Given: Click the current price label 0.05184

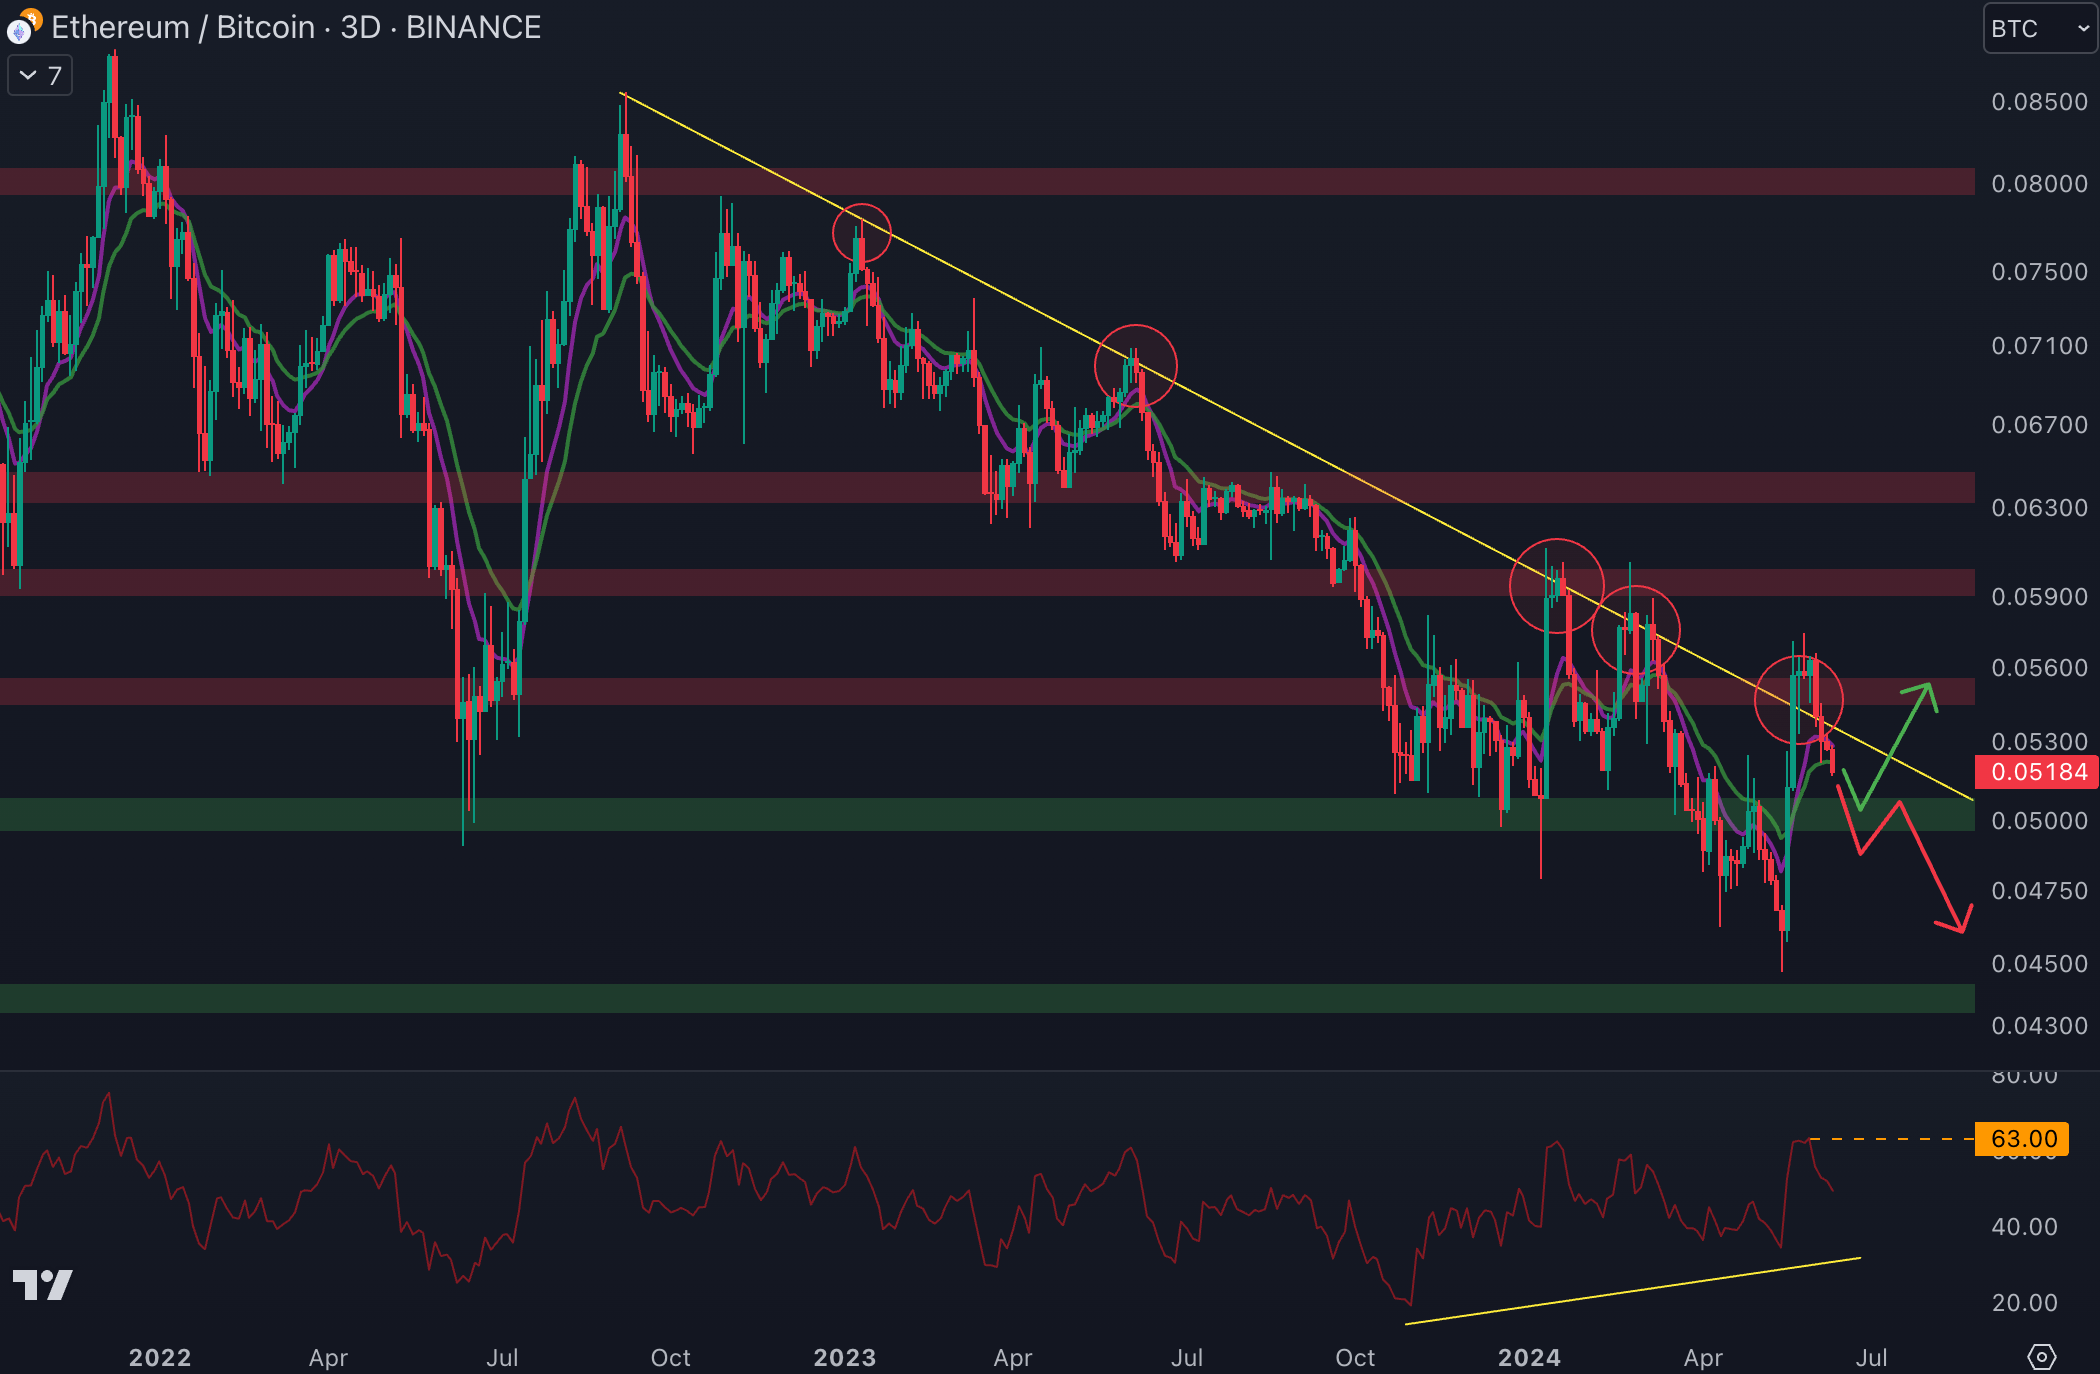Looking at the screenshot, I should coord(2037,772).
